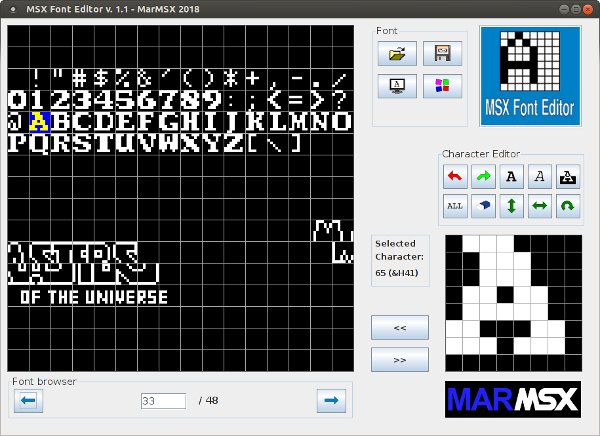Select the letter S glyph in grid
This screenshot has height=436, width=600.
point(83,144)
